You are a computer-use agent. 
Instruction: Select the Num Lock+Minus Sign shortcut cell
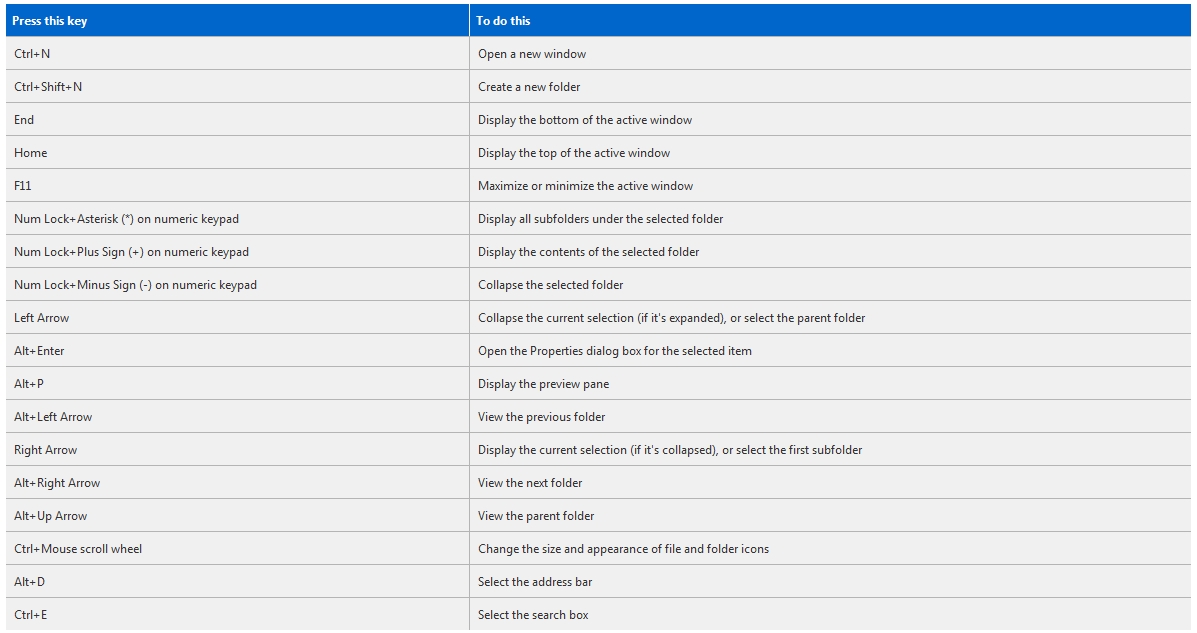(135, 285)
